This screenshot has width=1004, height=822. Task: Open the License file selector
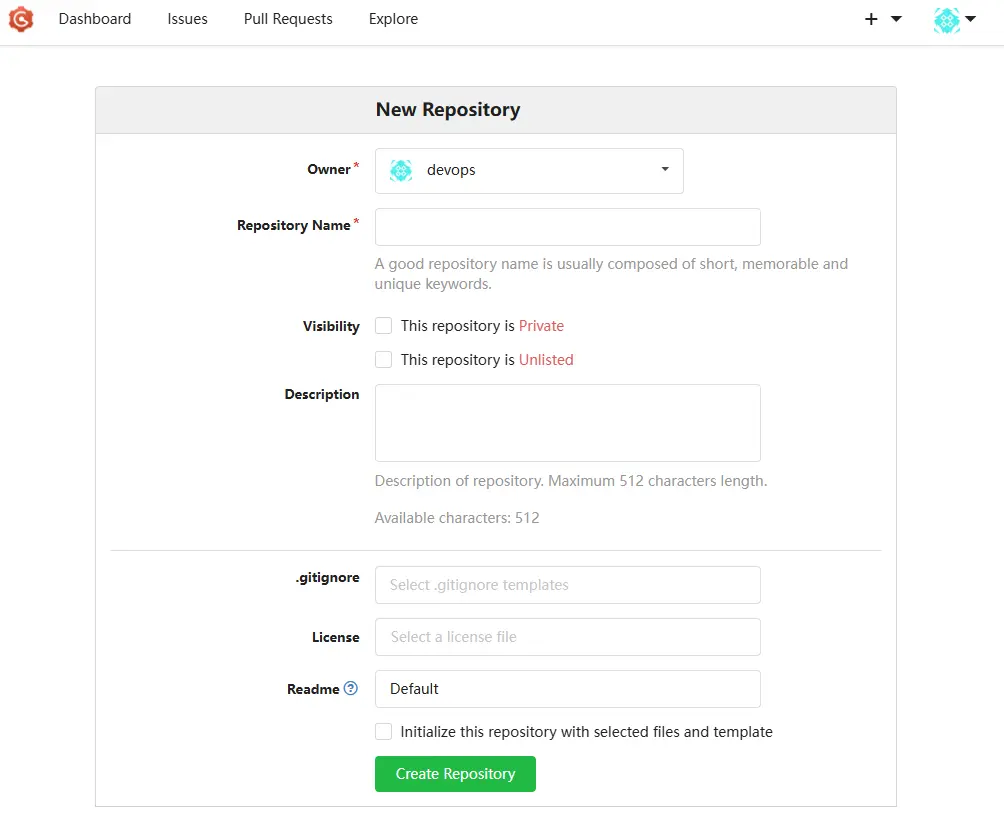567,637
